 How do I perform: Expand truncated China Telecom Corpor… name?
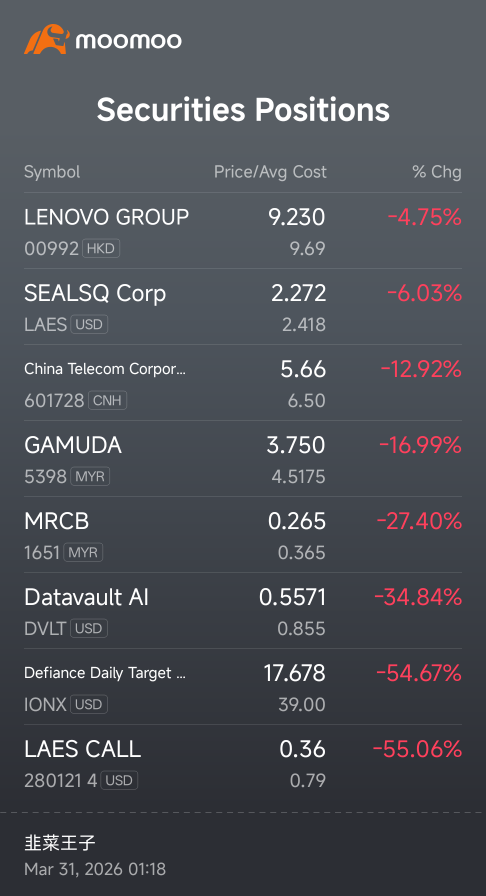coord(105,369)
